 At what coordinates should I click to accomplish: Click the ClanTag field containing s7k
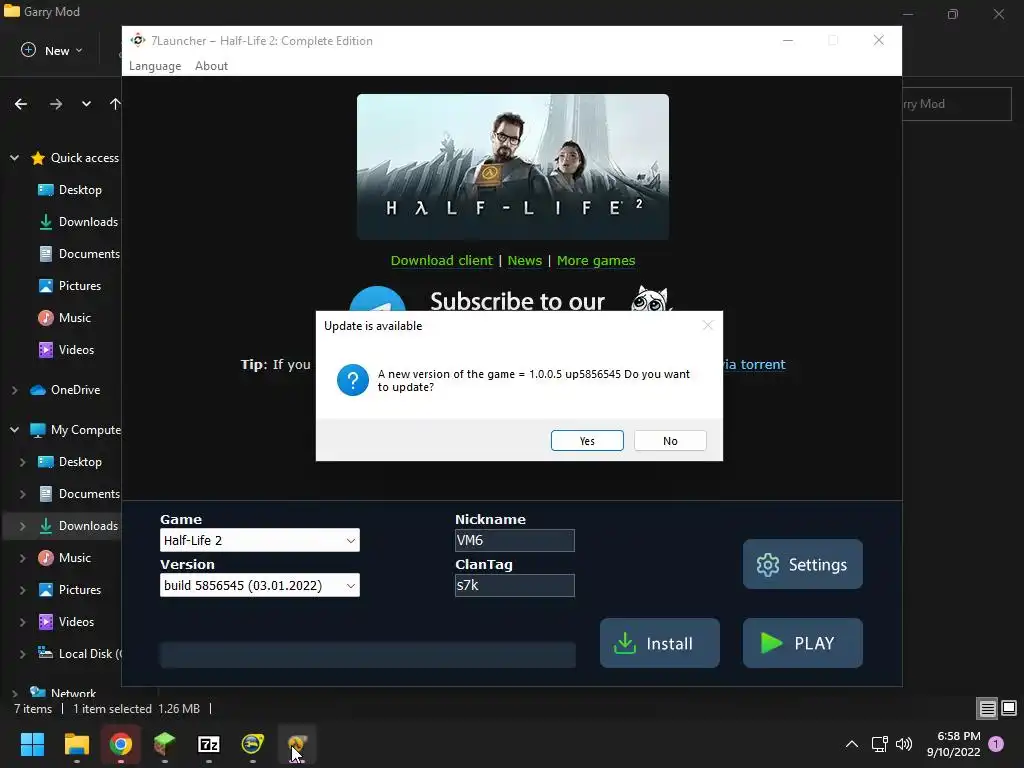point(515,585)
